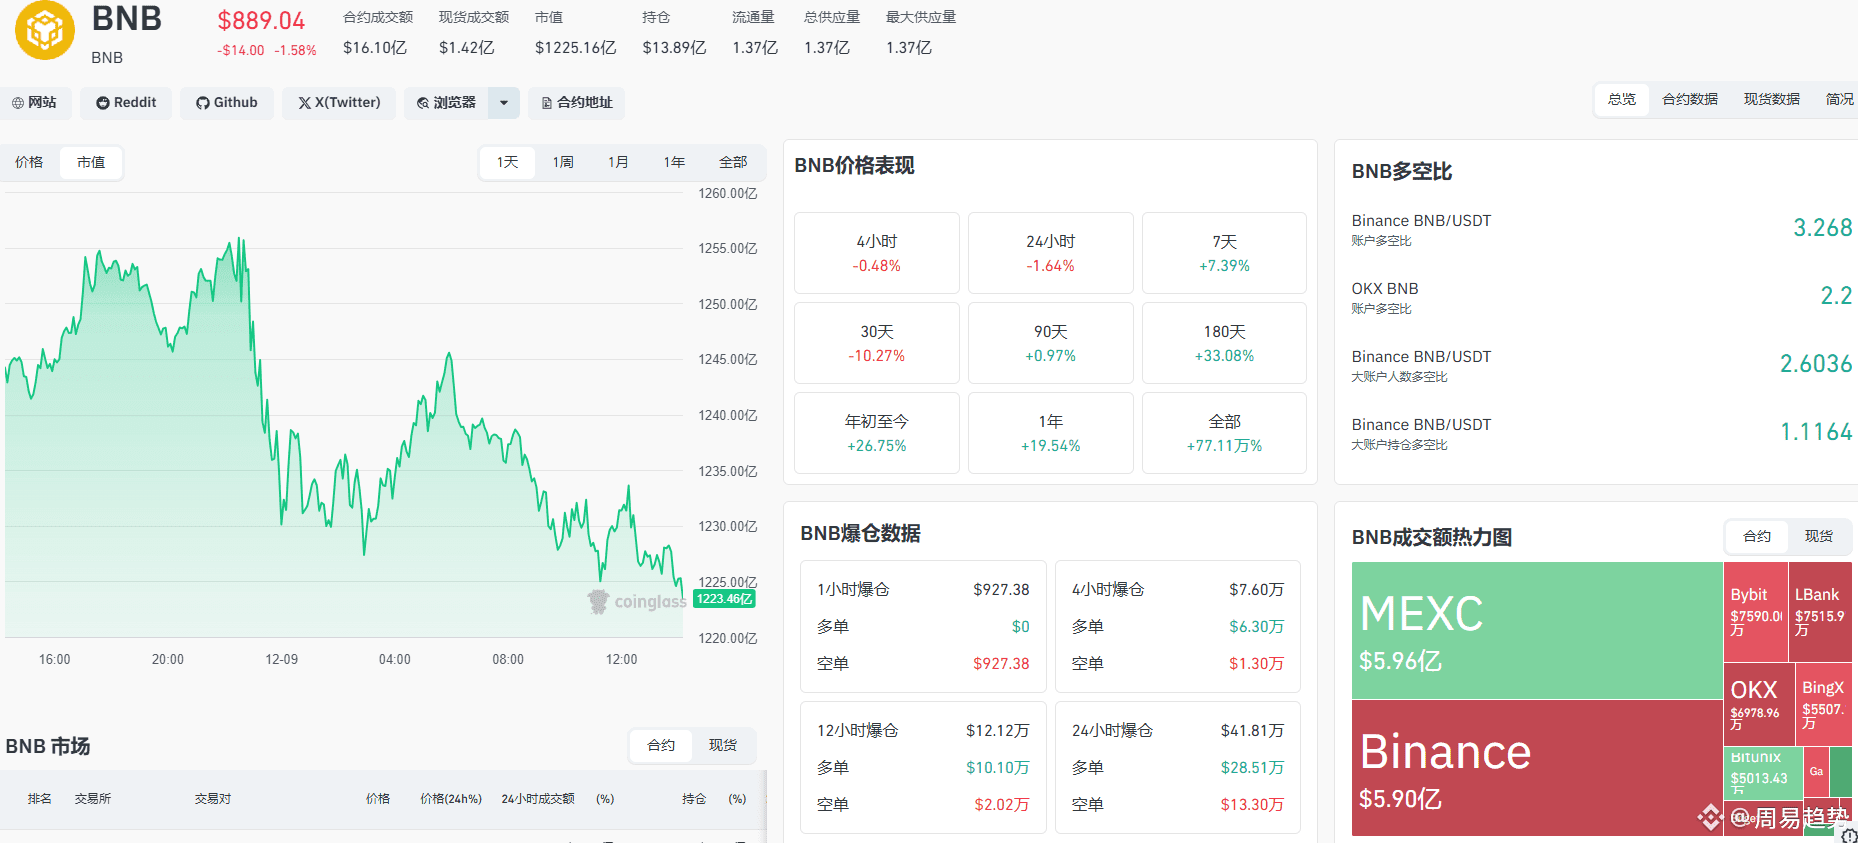Click the 4小时爆仓 liquidation card
Viewport: 1858px width, 843px height.
(x=1178, y=626)
